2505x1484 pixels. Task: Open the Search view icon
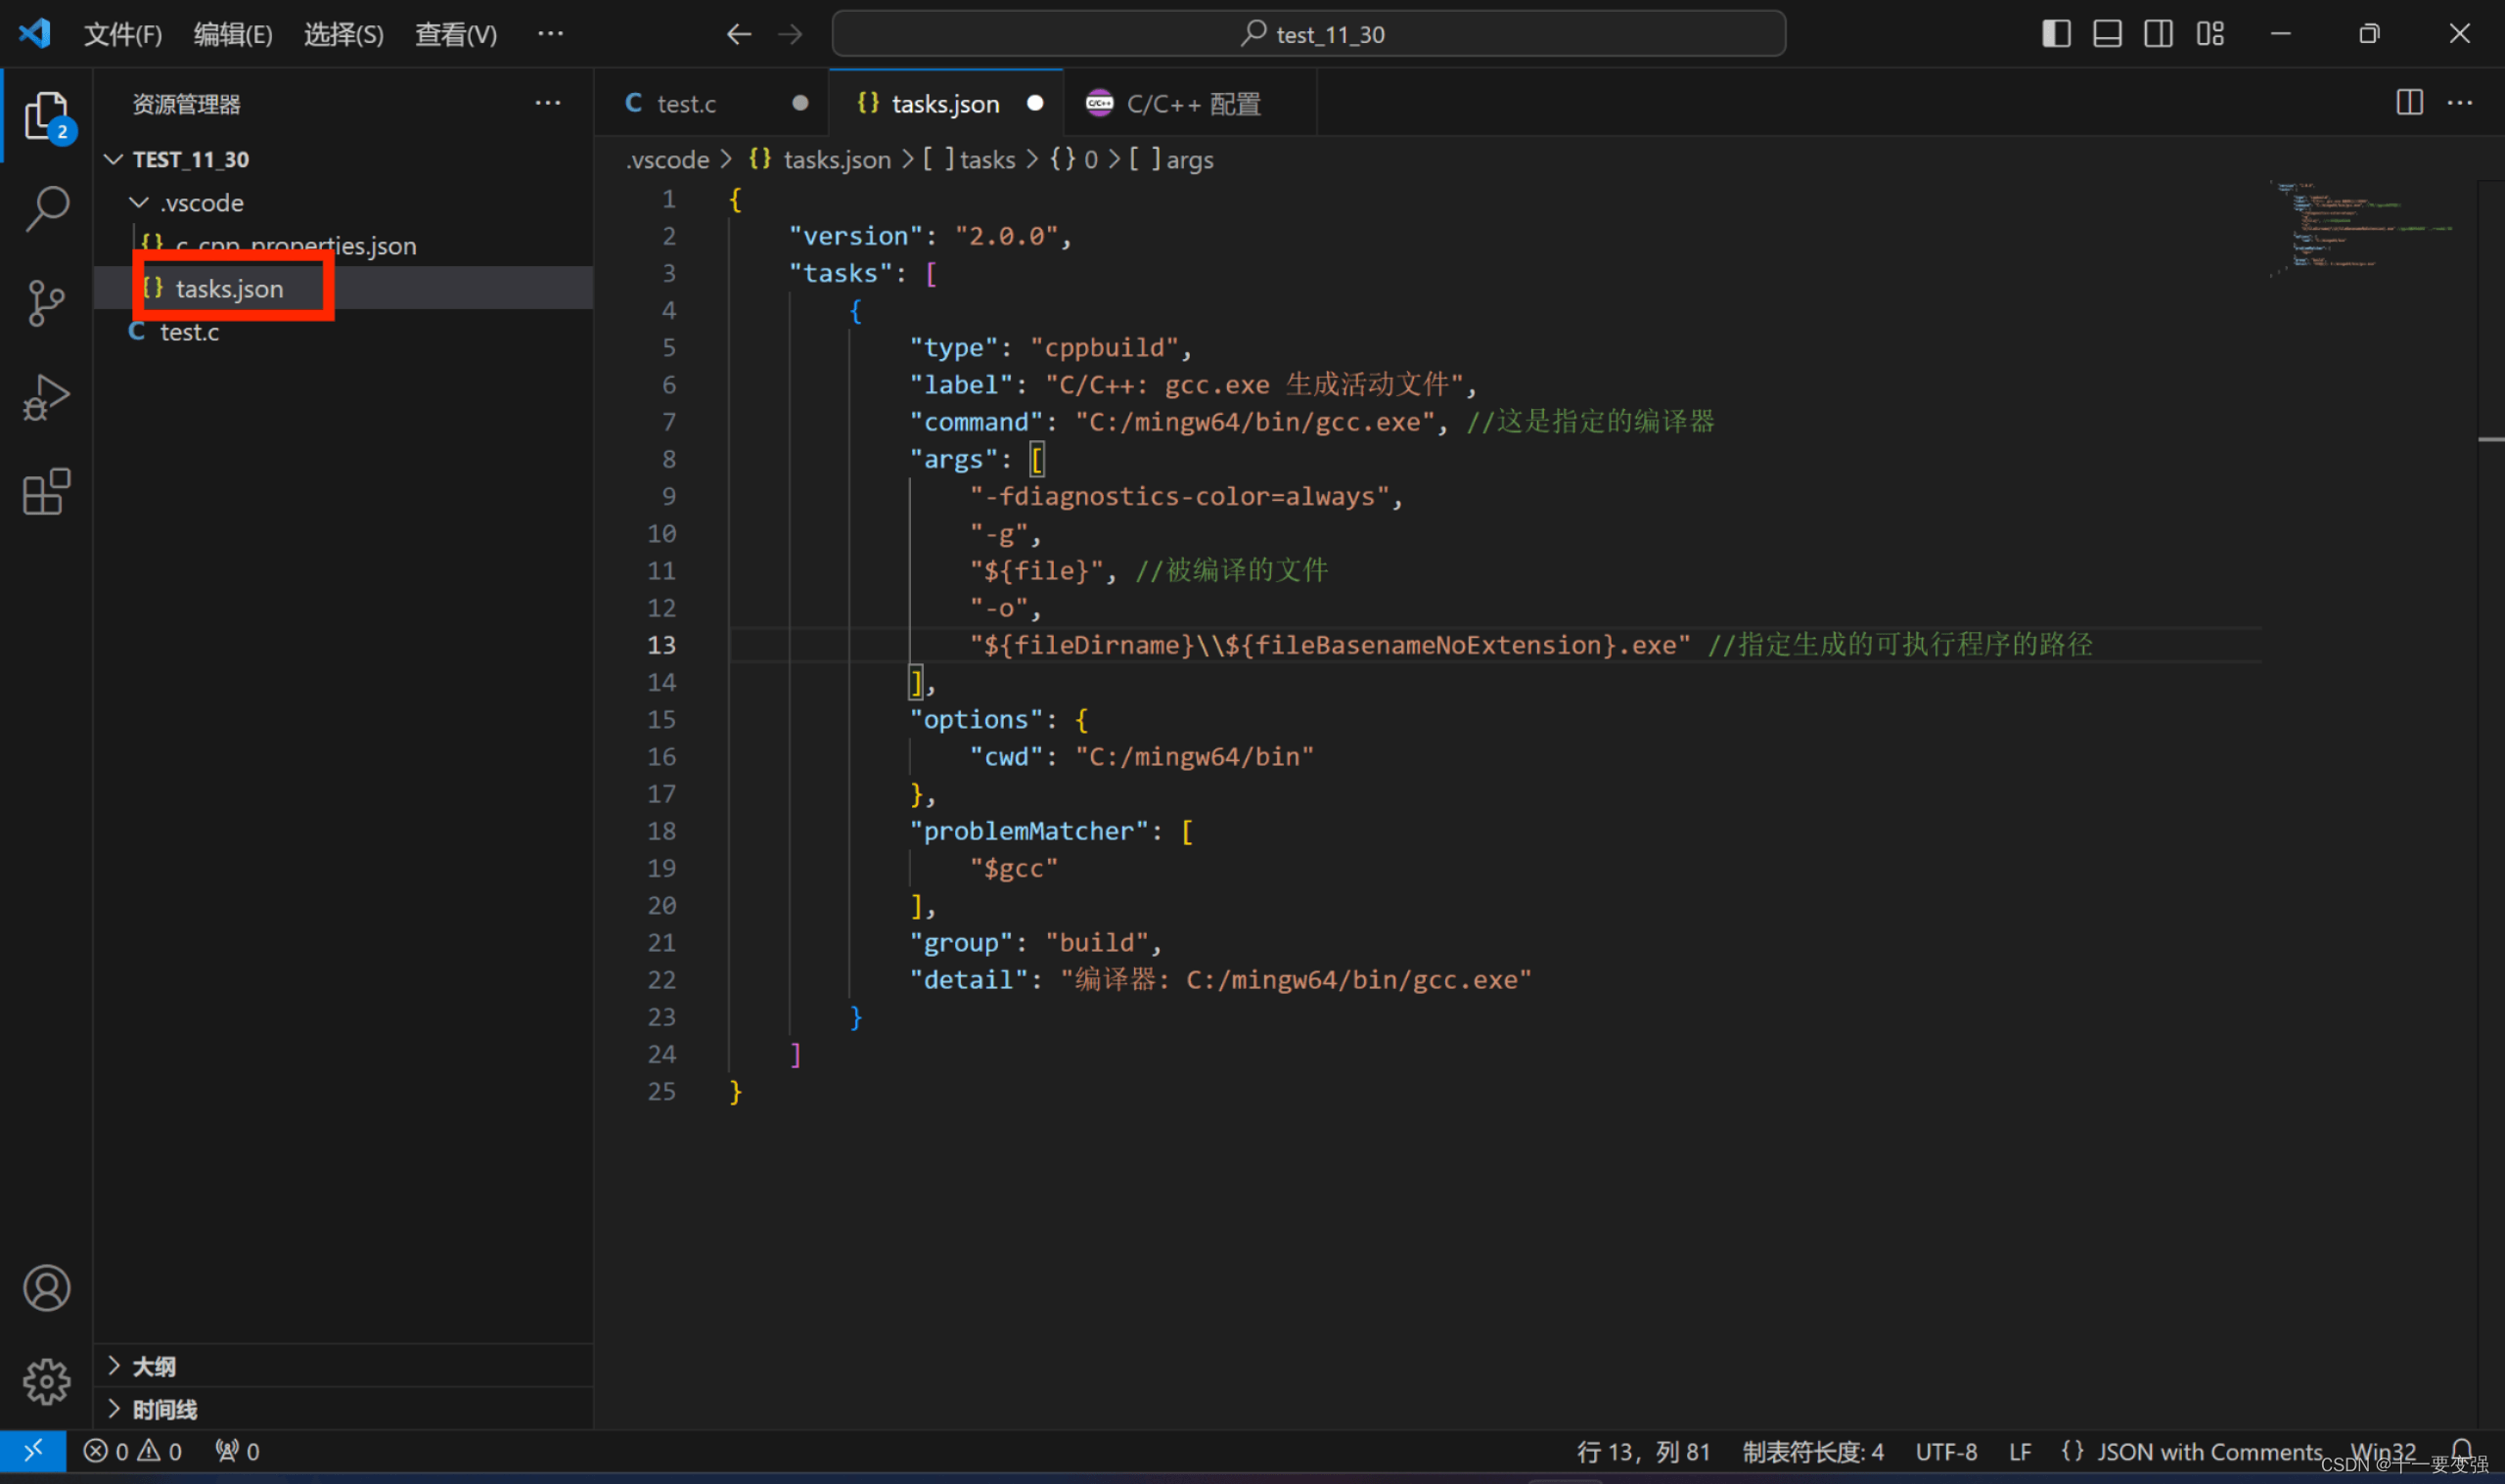point(46,209)
